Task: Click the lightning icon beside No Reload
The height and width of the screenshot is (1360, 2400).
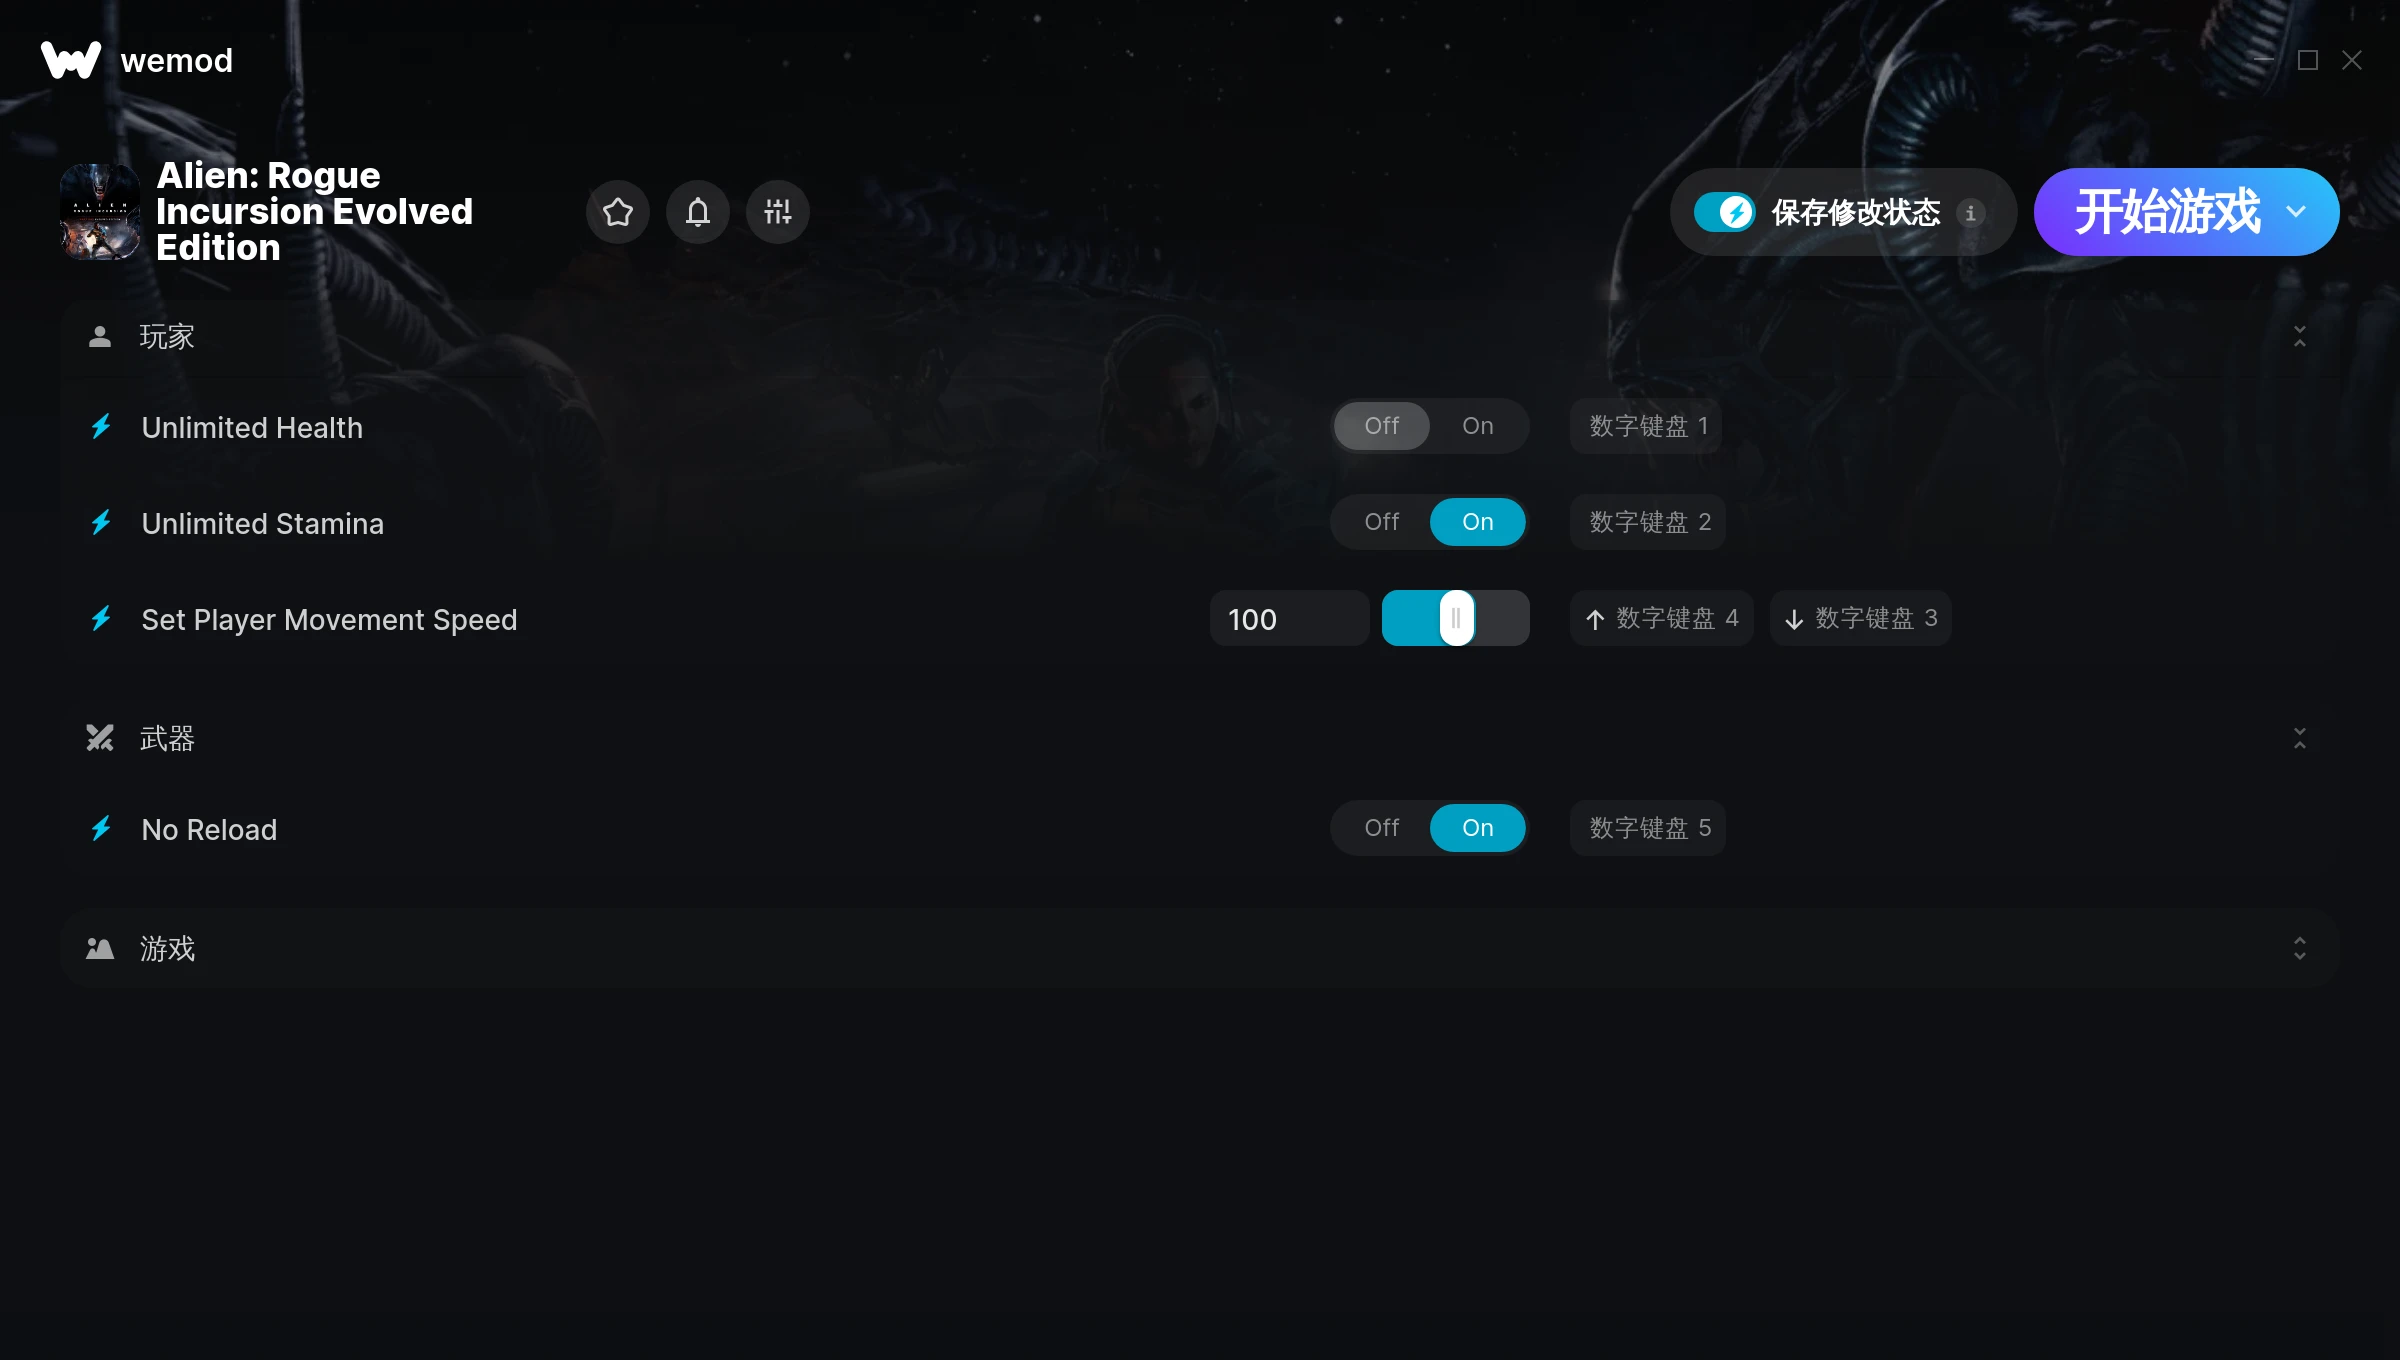Action: tap(101, 829)
